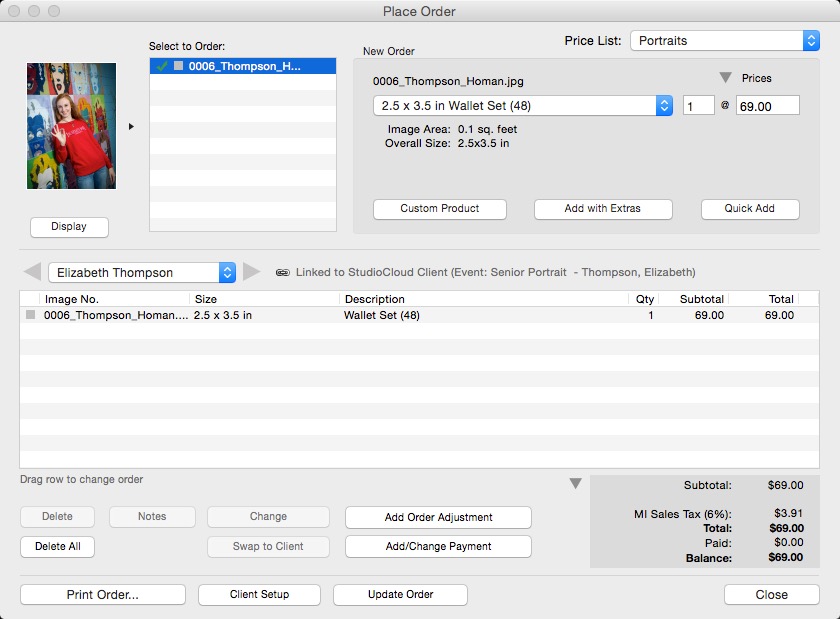Click the right arrow to next client

252,272
